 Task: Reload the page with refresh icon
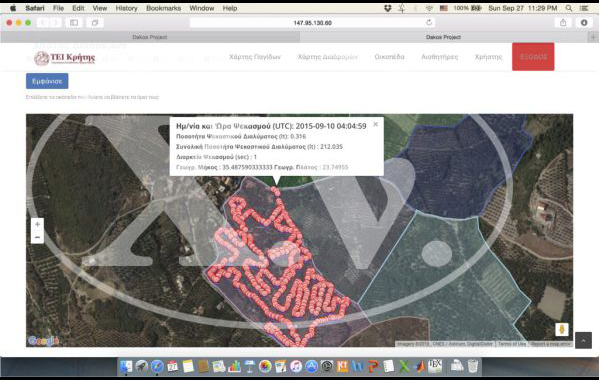pyautogui.click(x=429, y=23)
